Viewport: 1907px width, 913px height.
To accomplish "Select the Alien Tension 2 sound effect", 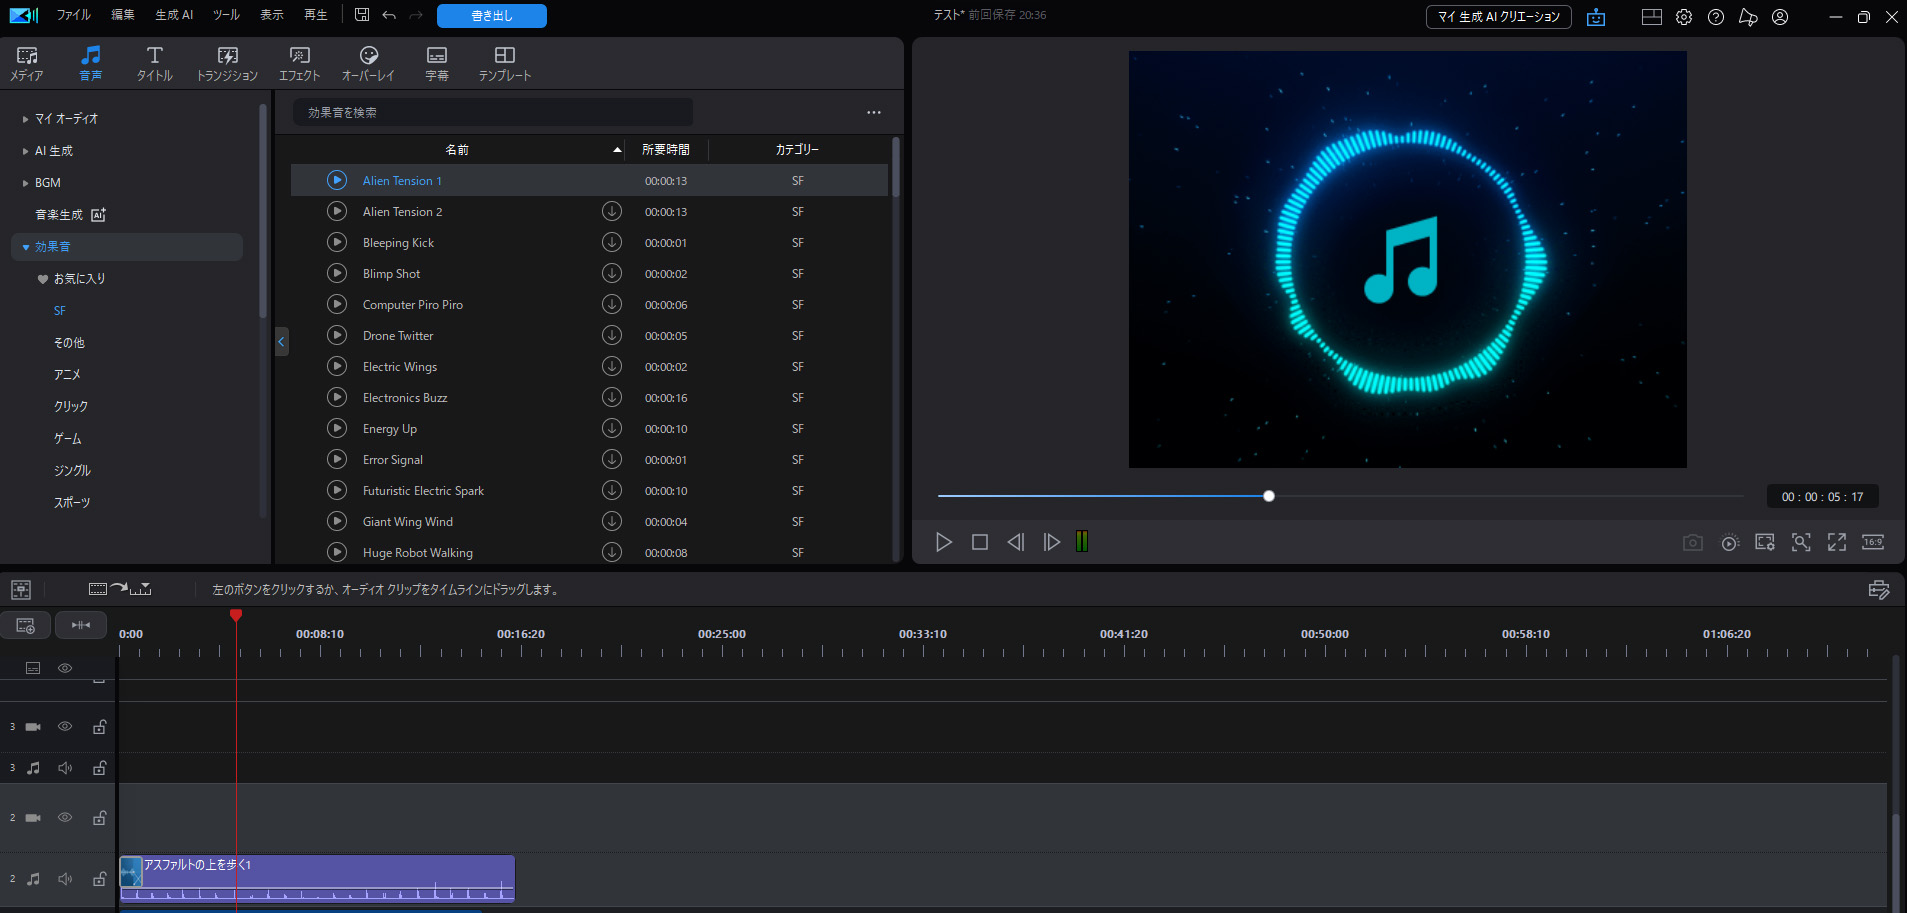I will click(403, 211).
